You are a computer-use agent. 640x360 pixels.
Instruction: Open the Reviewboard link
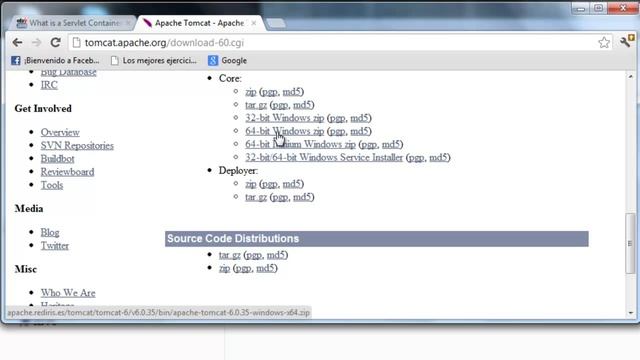(x=67, y=172)
